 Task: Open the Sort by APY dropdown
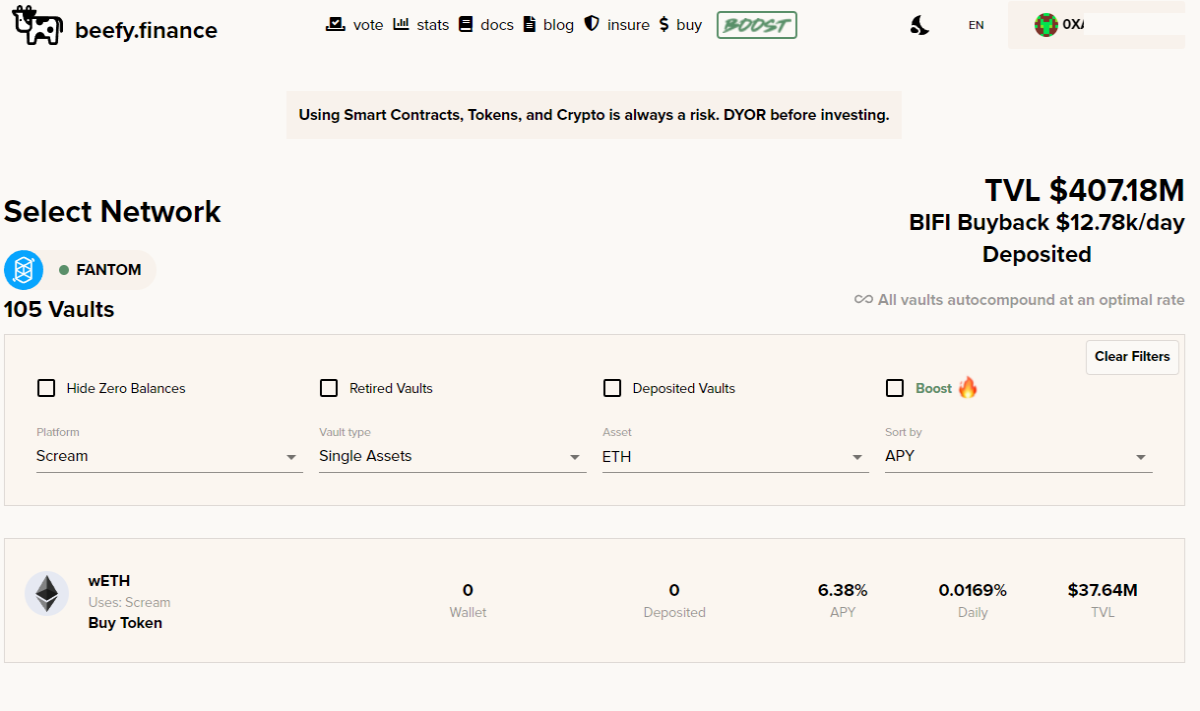click(1018, 456)
